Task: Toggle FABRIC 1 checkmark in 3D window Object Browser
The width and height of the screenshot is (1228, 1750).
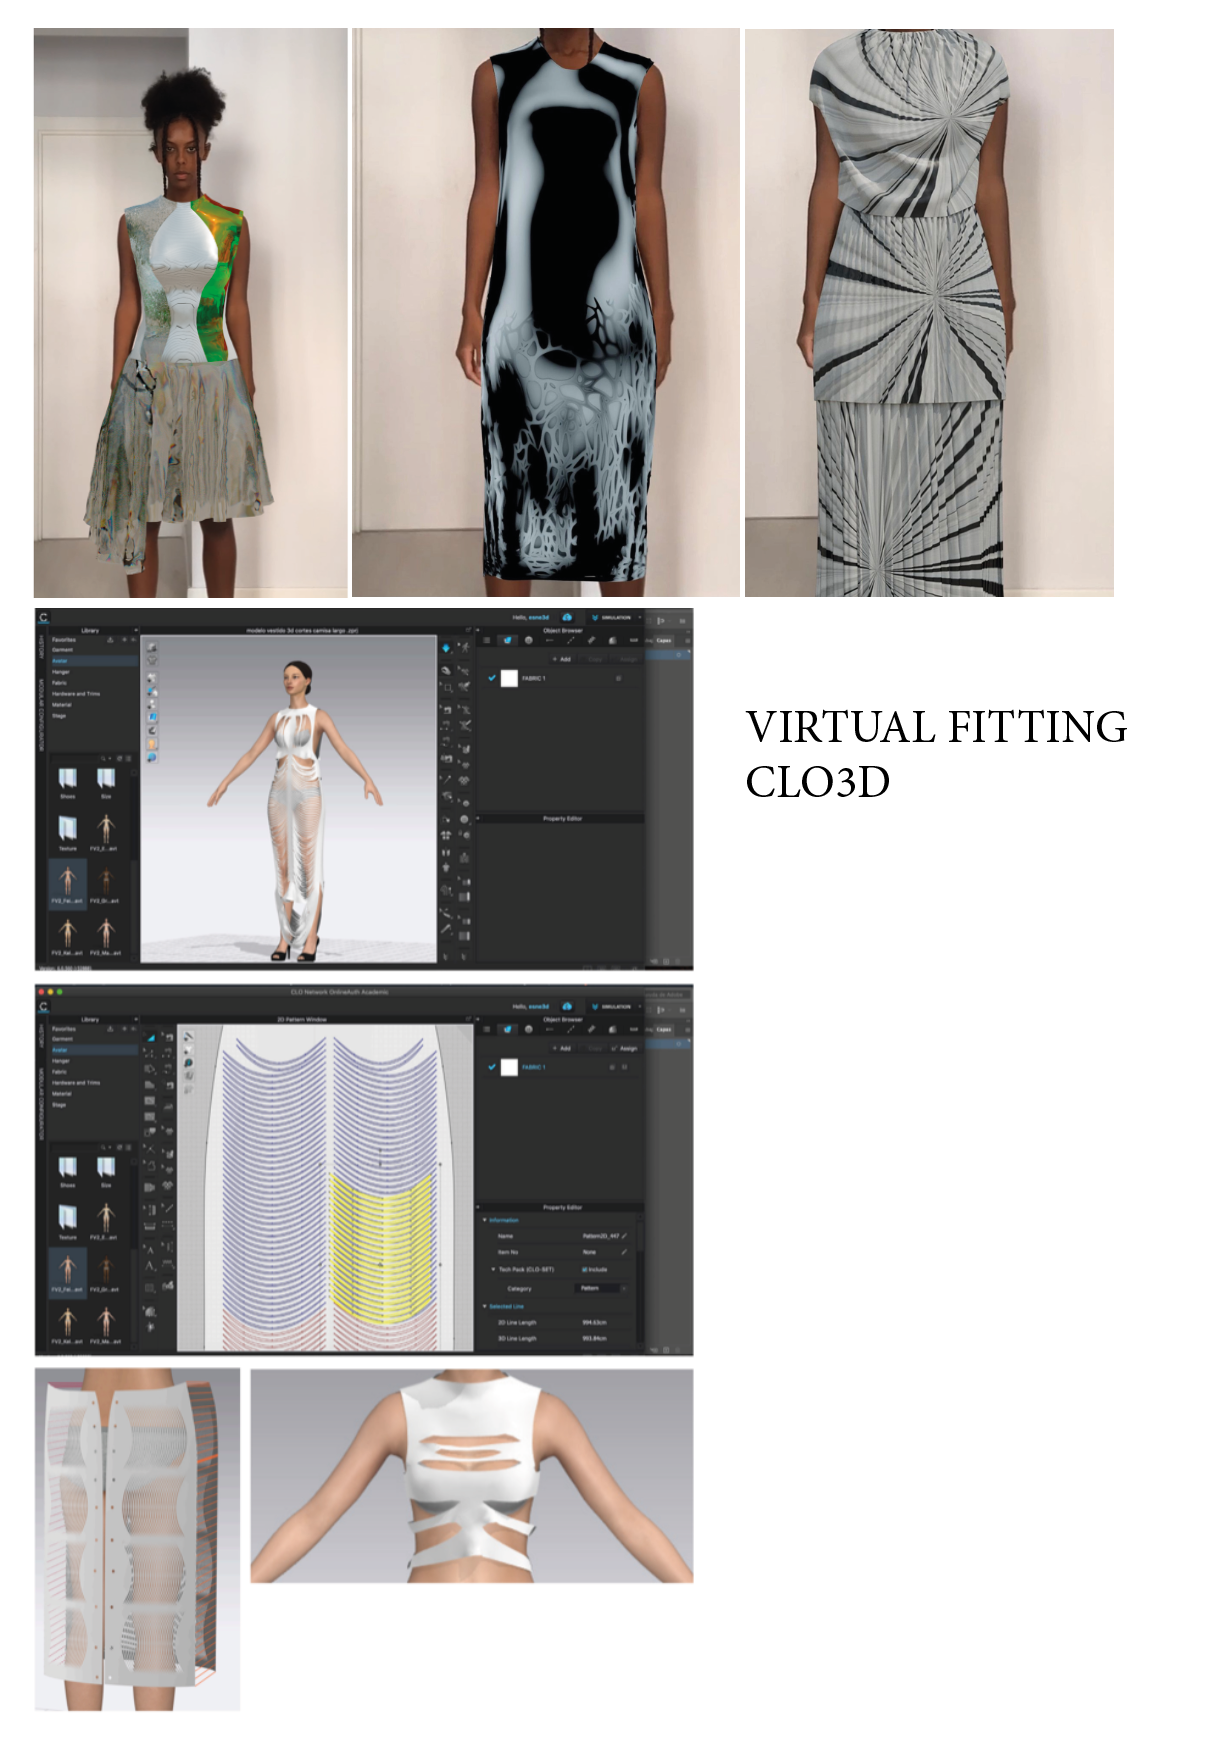Action: click(491, 678)
